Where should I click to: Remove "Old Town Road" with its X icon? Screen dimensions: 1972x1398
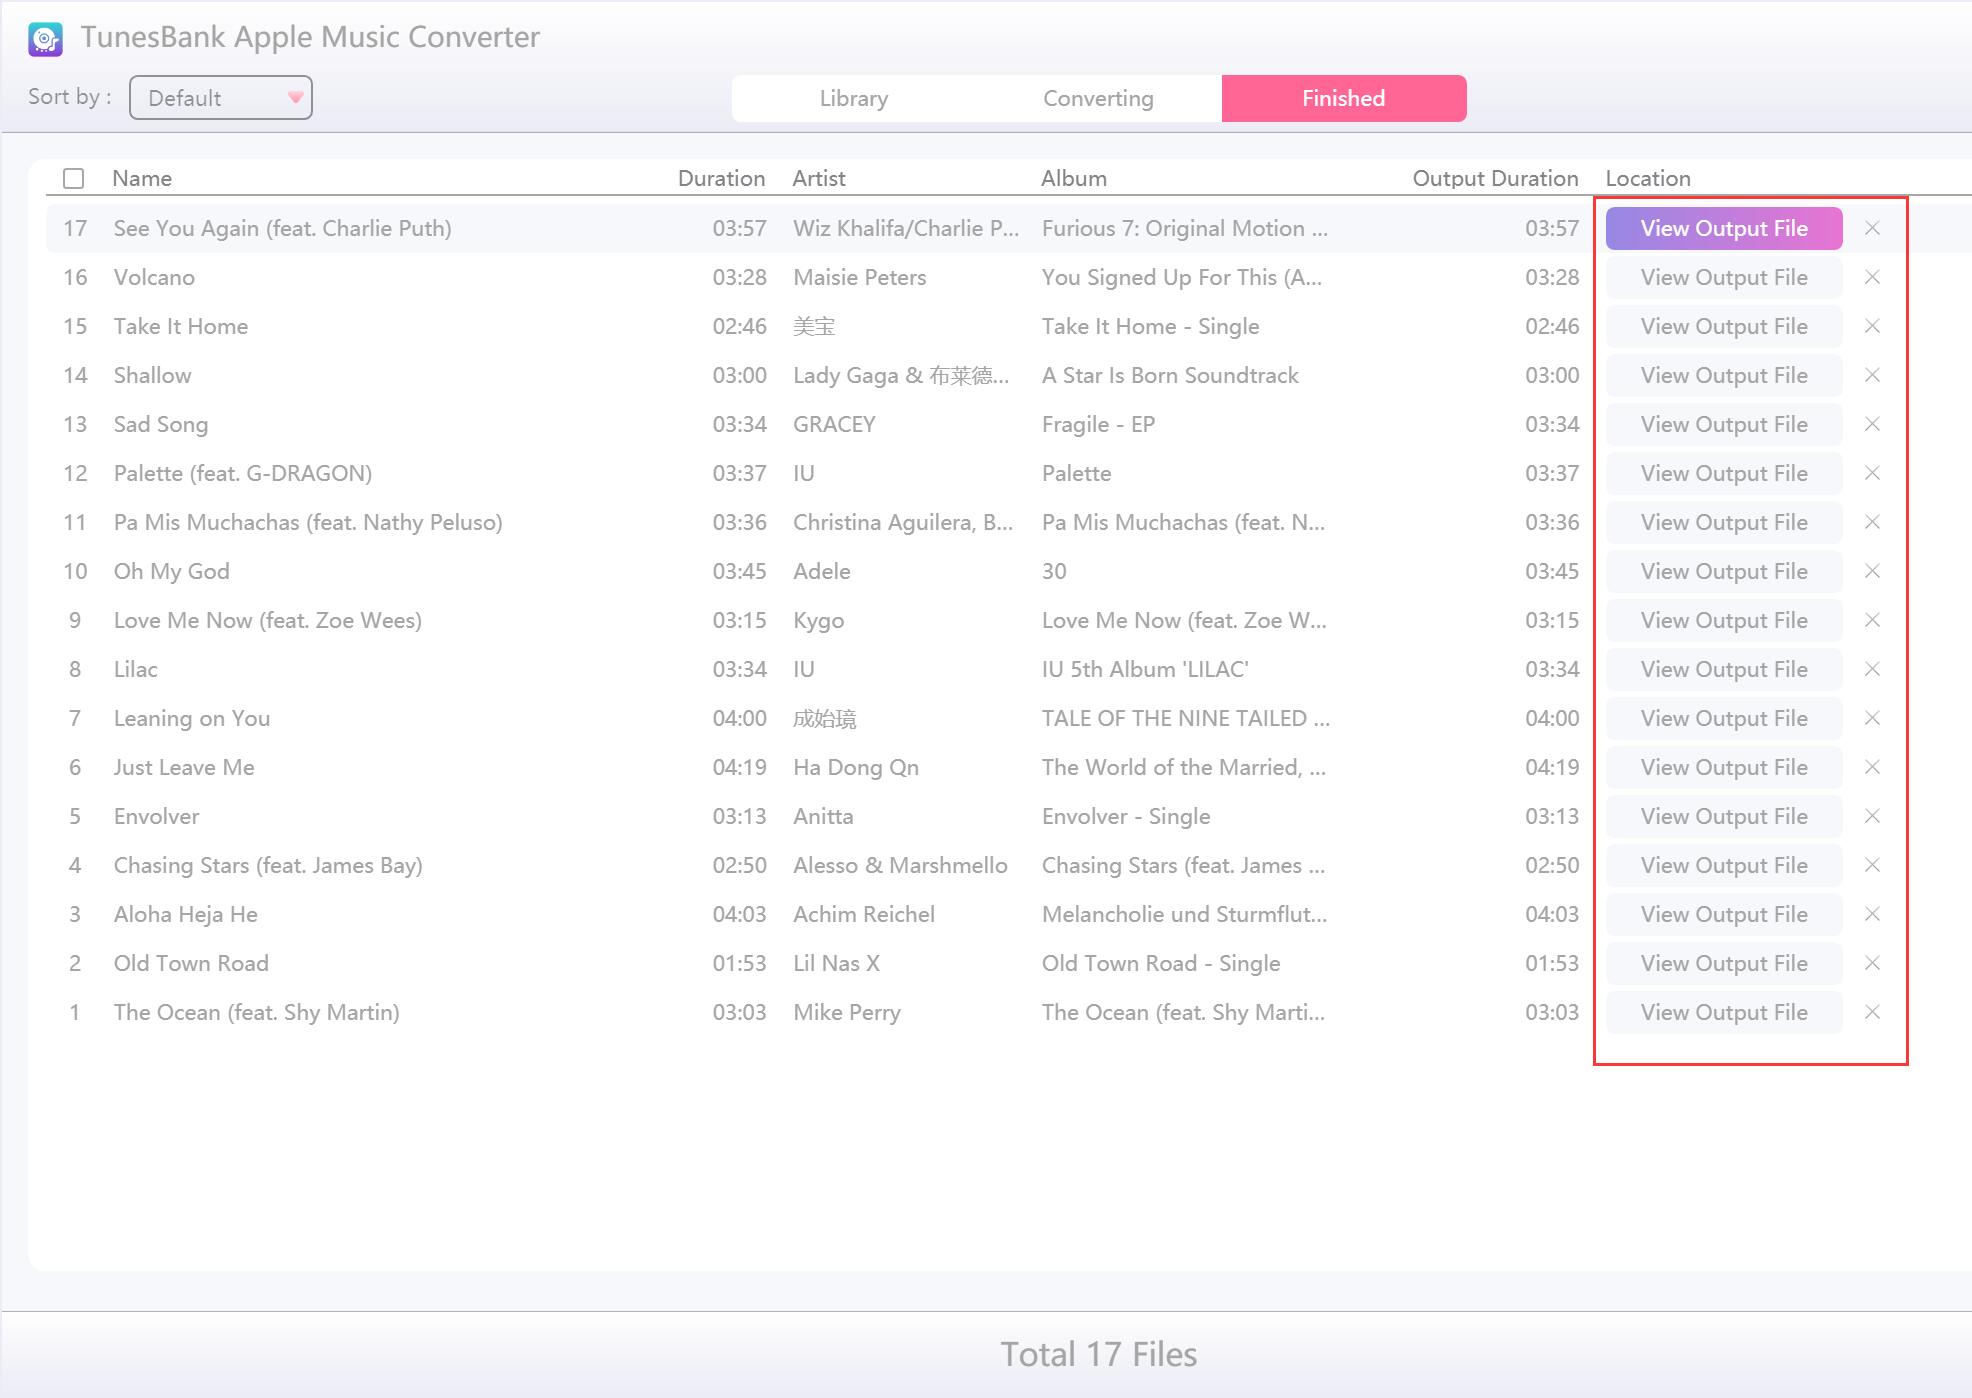[x=1873, y=963]
